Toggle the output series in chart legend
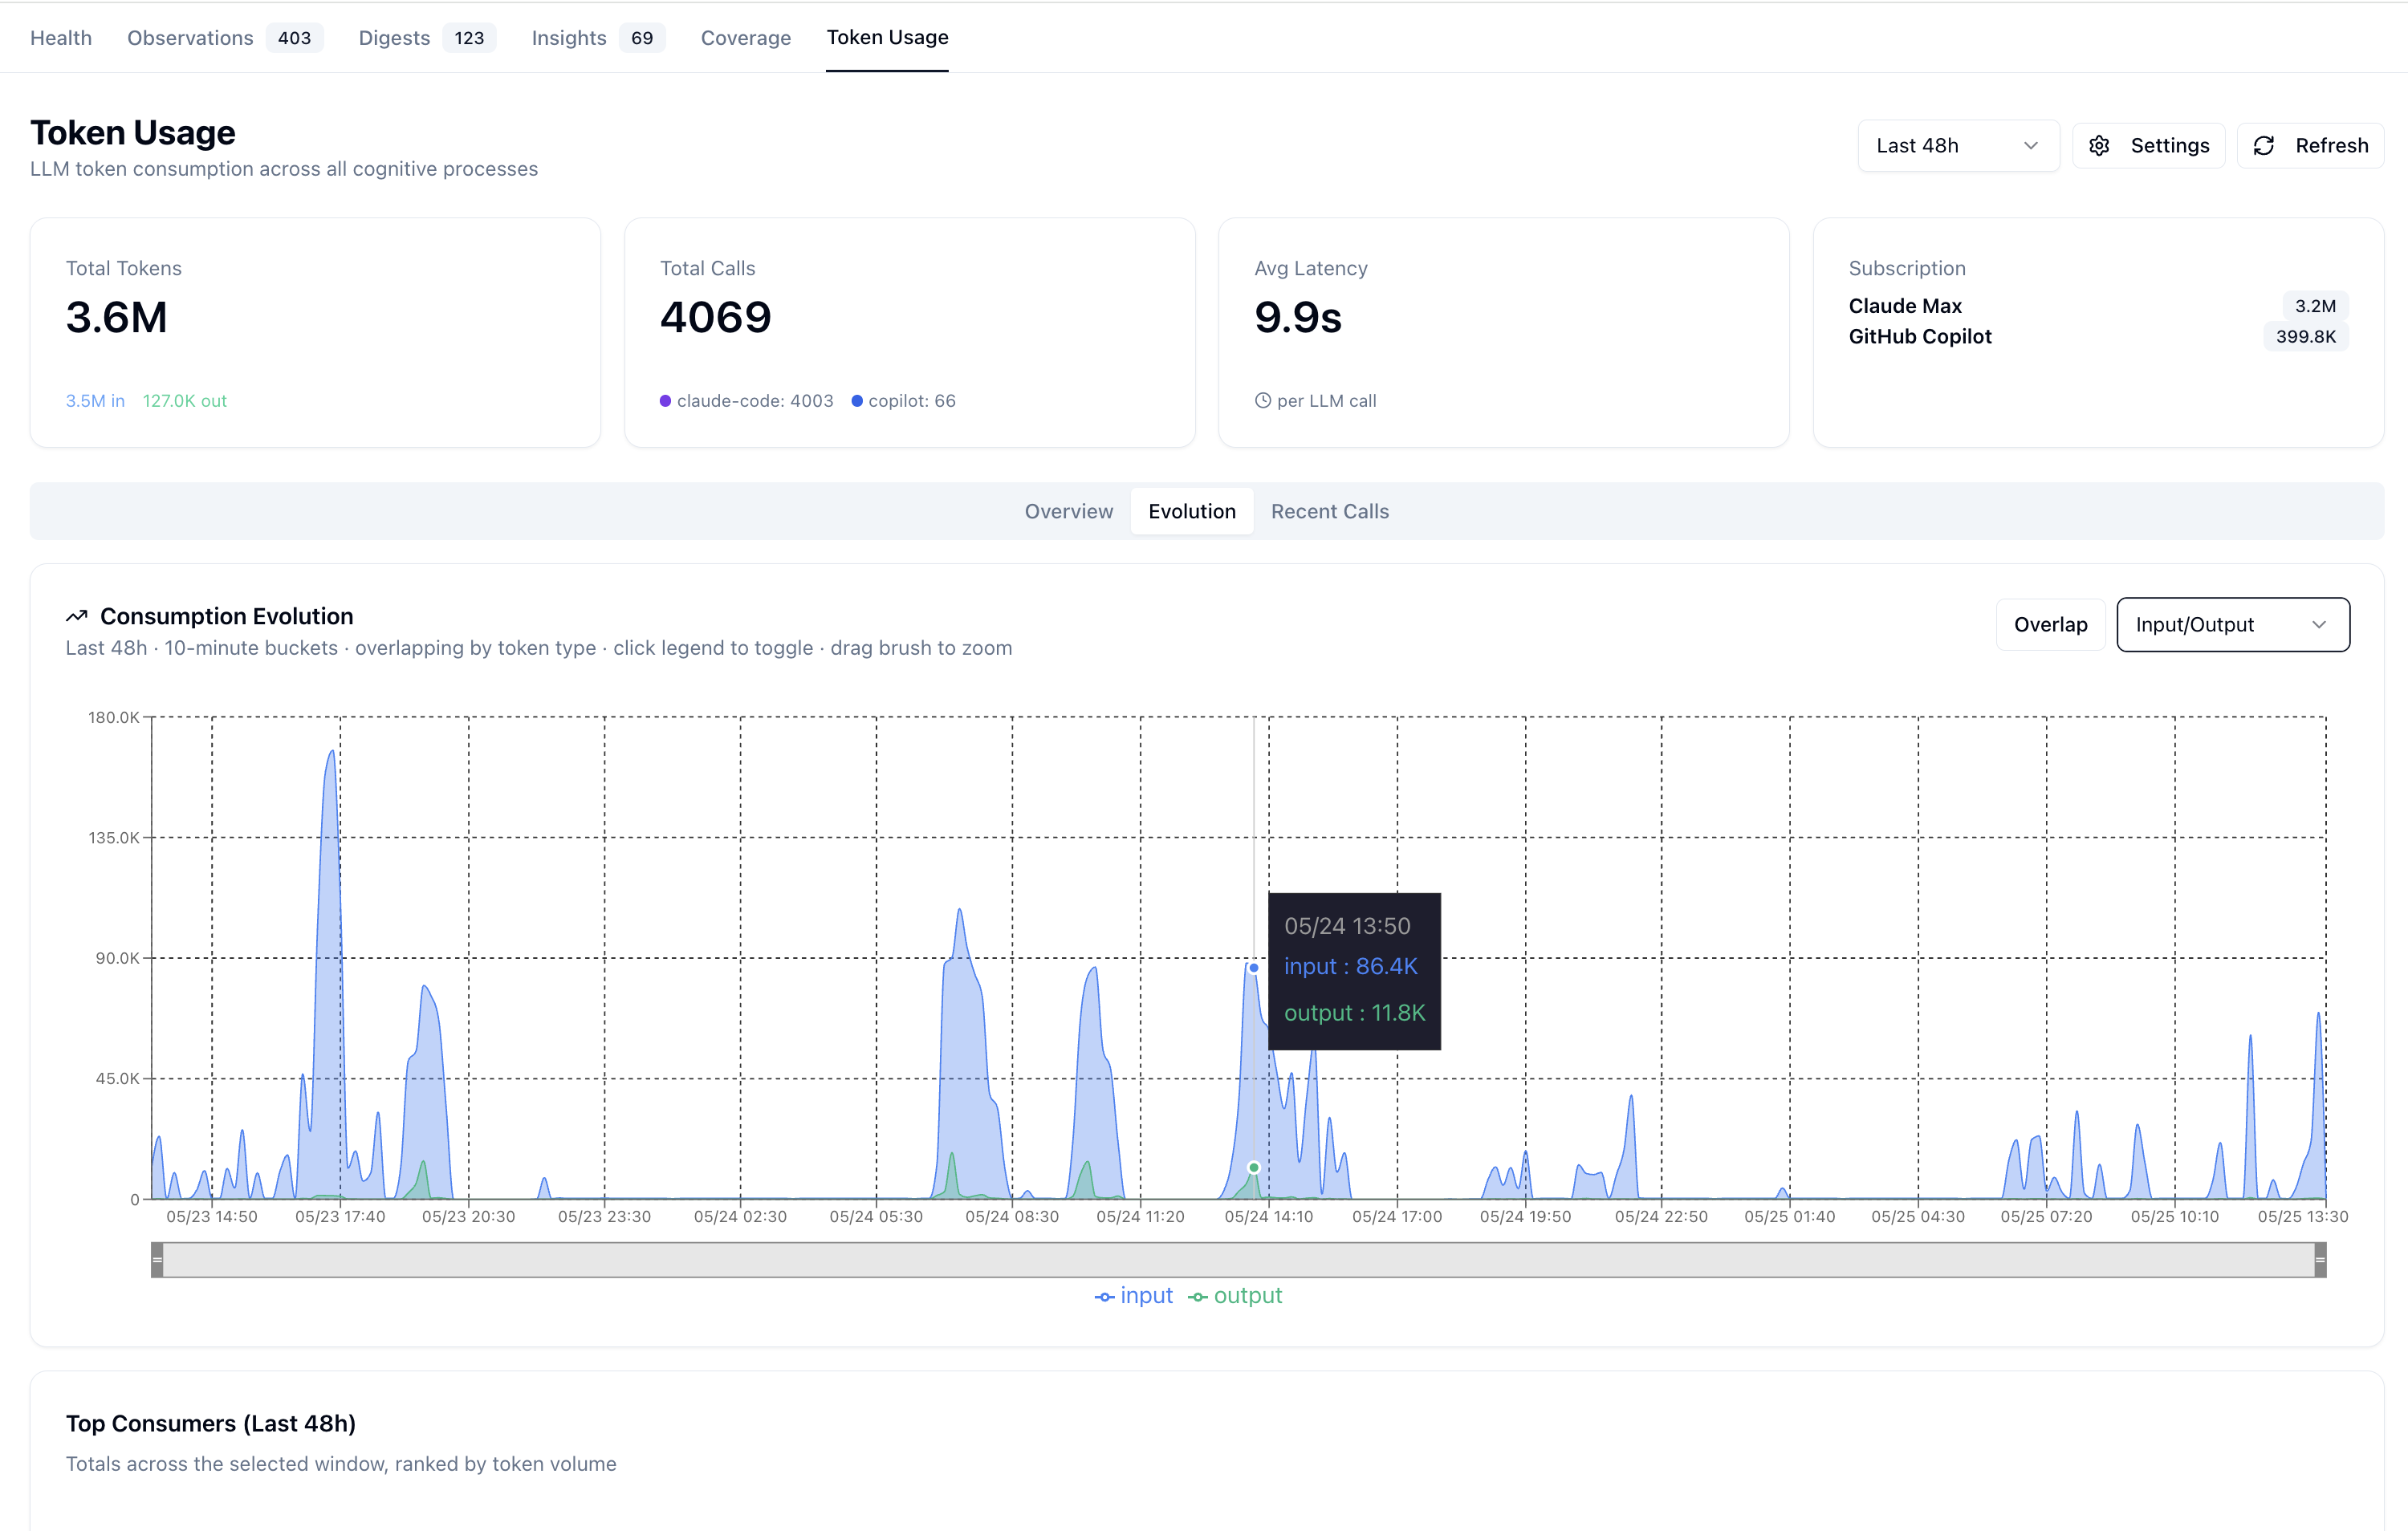Screen dimensions: 2408x1531 (1235, 1296)
